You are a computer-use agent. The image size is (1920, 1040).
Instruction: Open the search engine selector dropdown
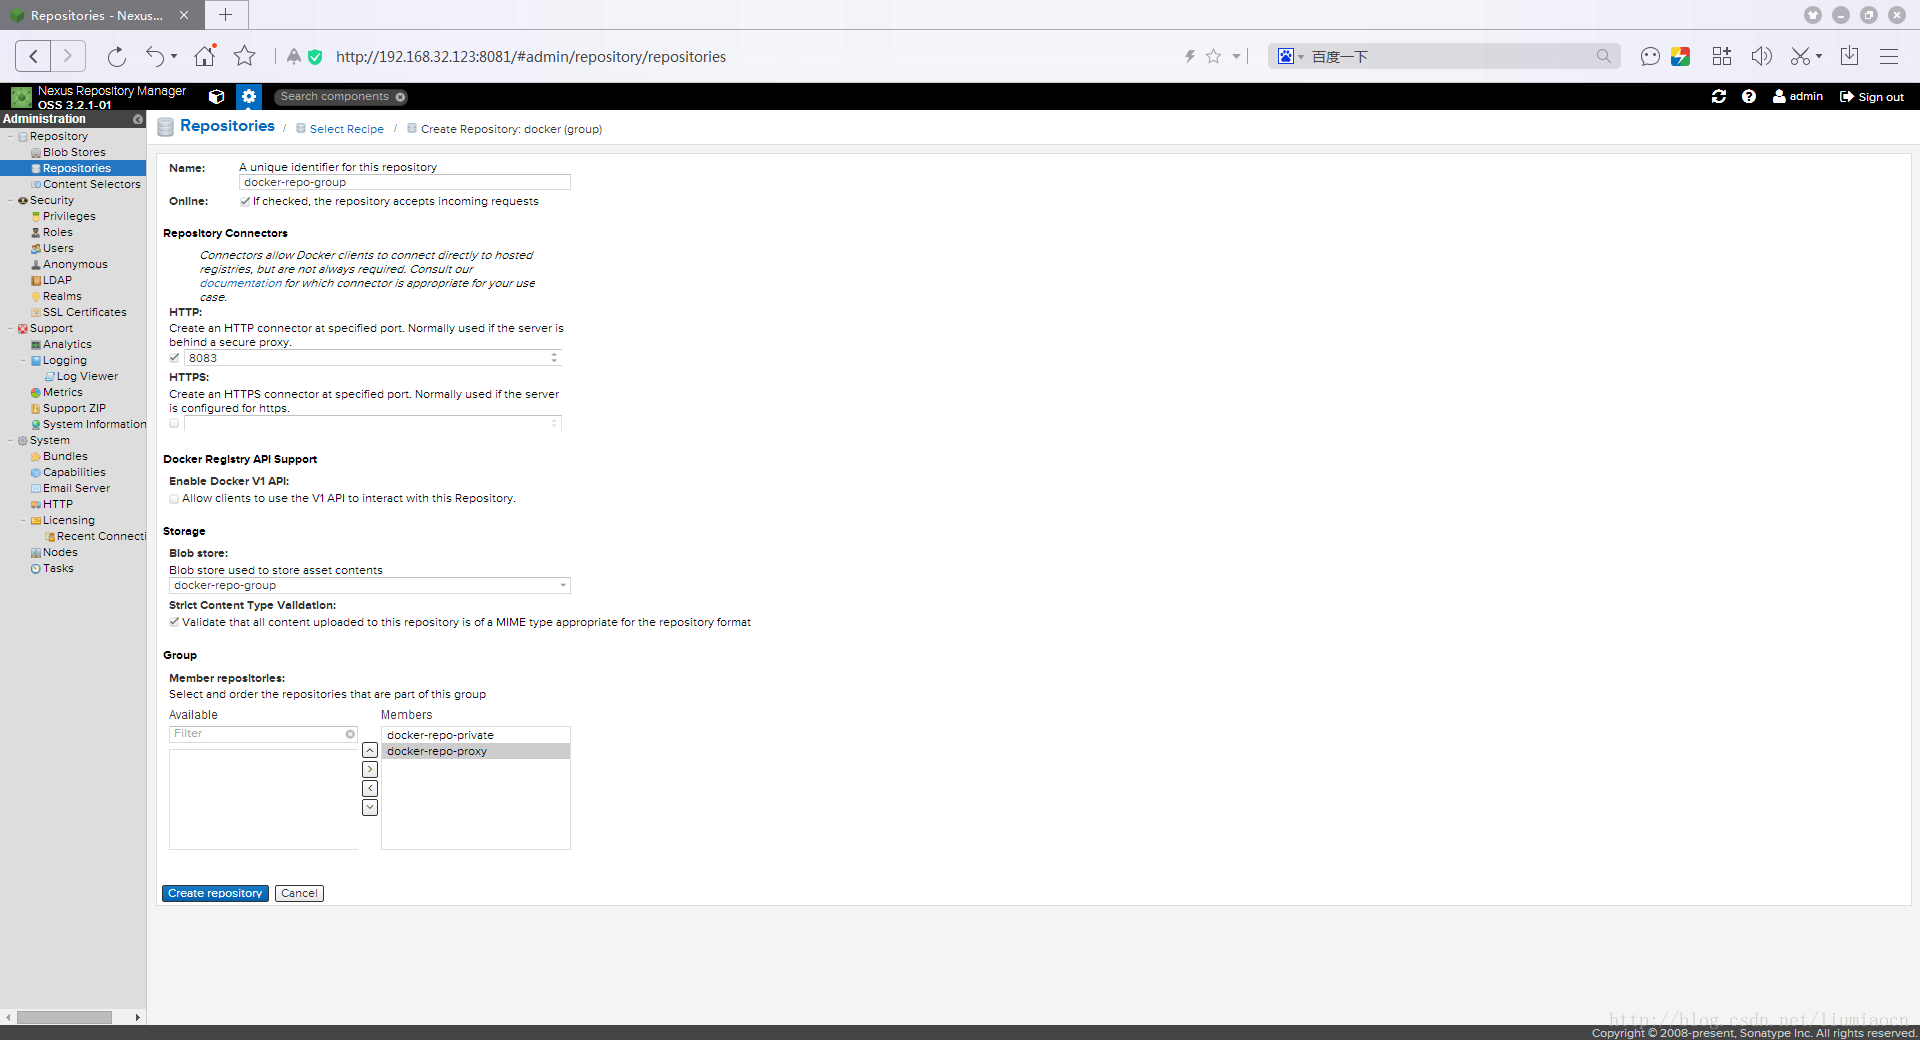(1290, 56)
